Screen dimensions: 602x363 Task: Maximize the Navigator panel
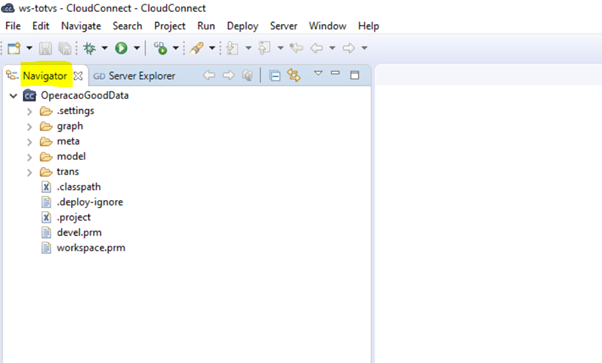click(355, 75)
